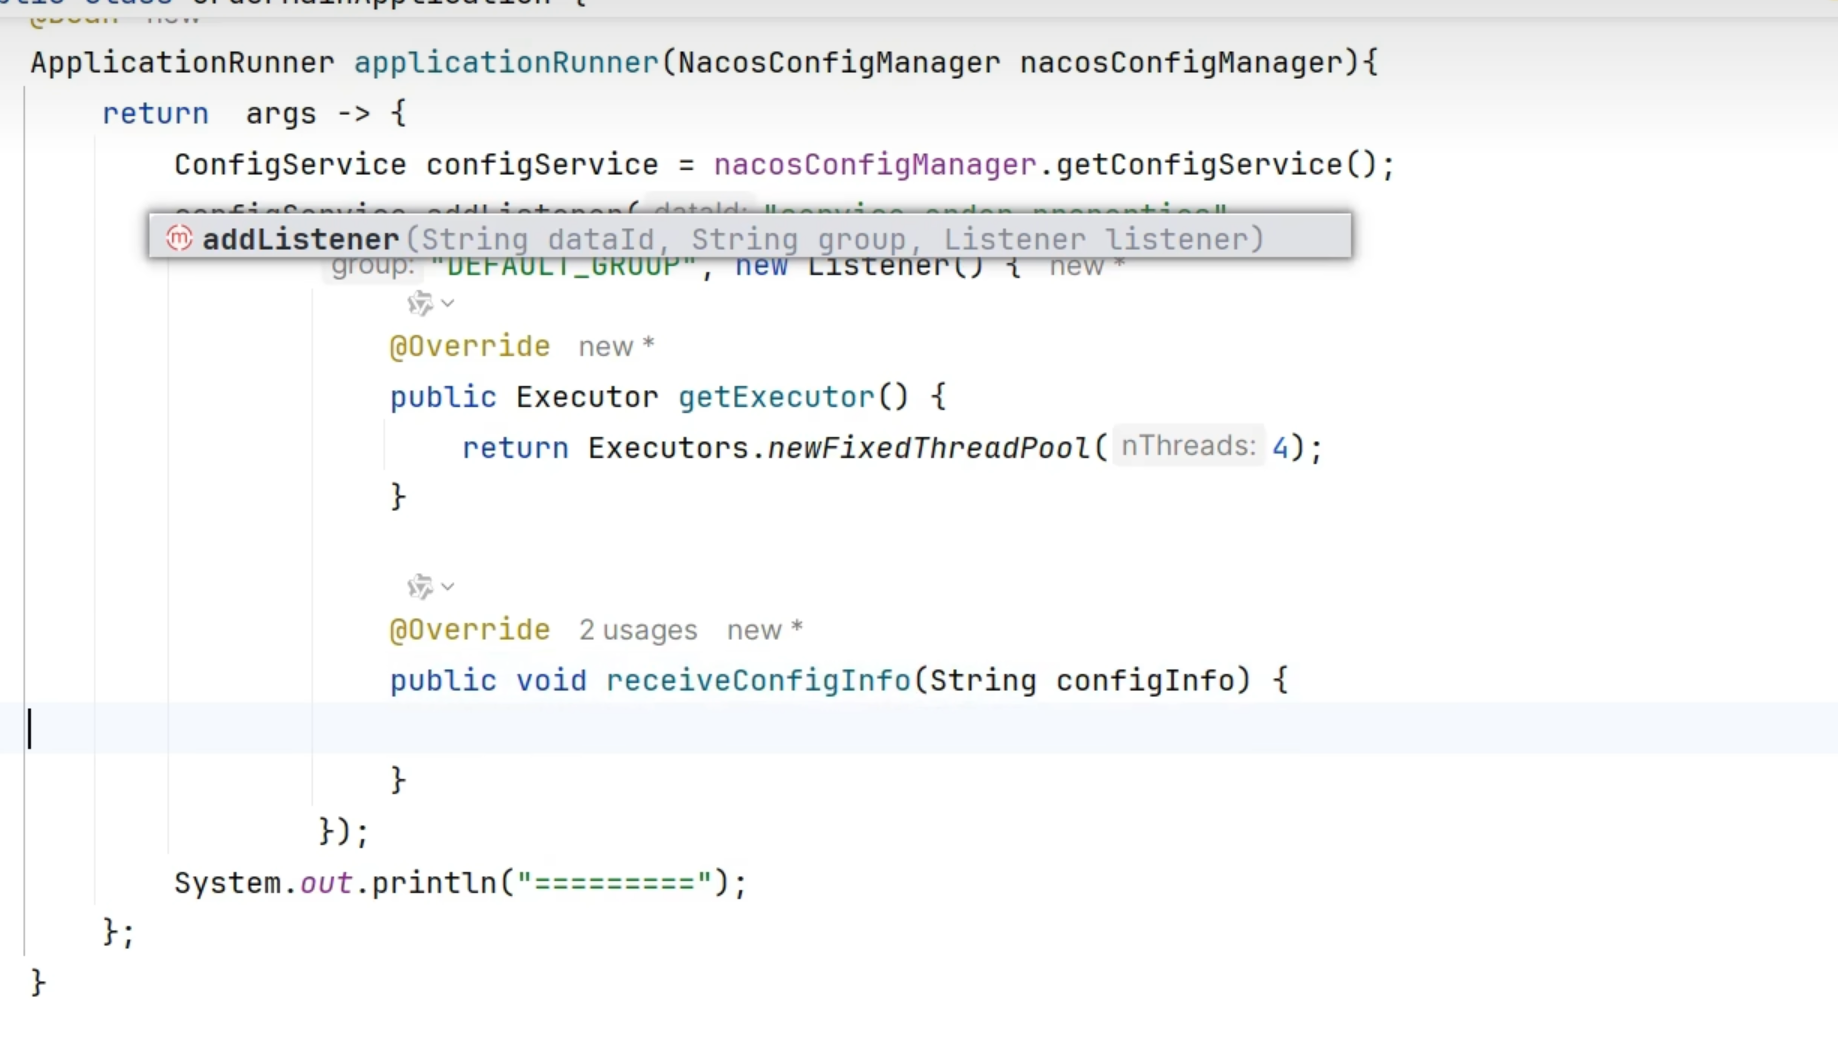
Task: Click the empty line inside receiveConfigInfo body
Action: (800, 729)
